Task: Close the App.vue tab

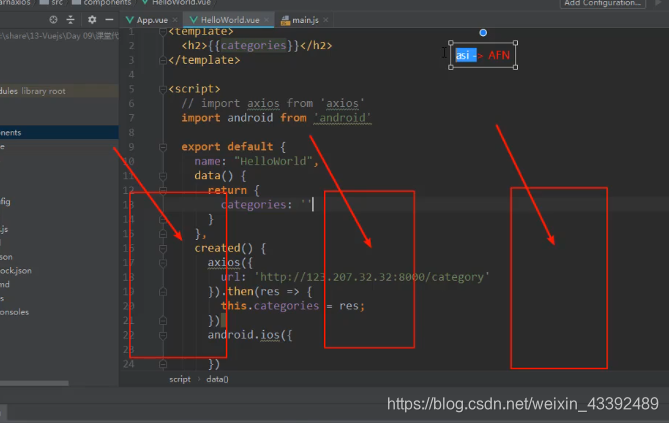Action: click(175, 20)
